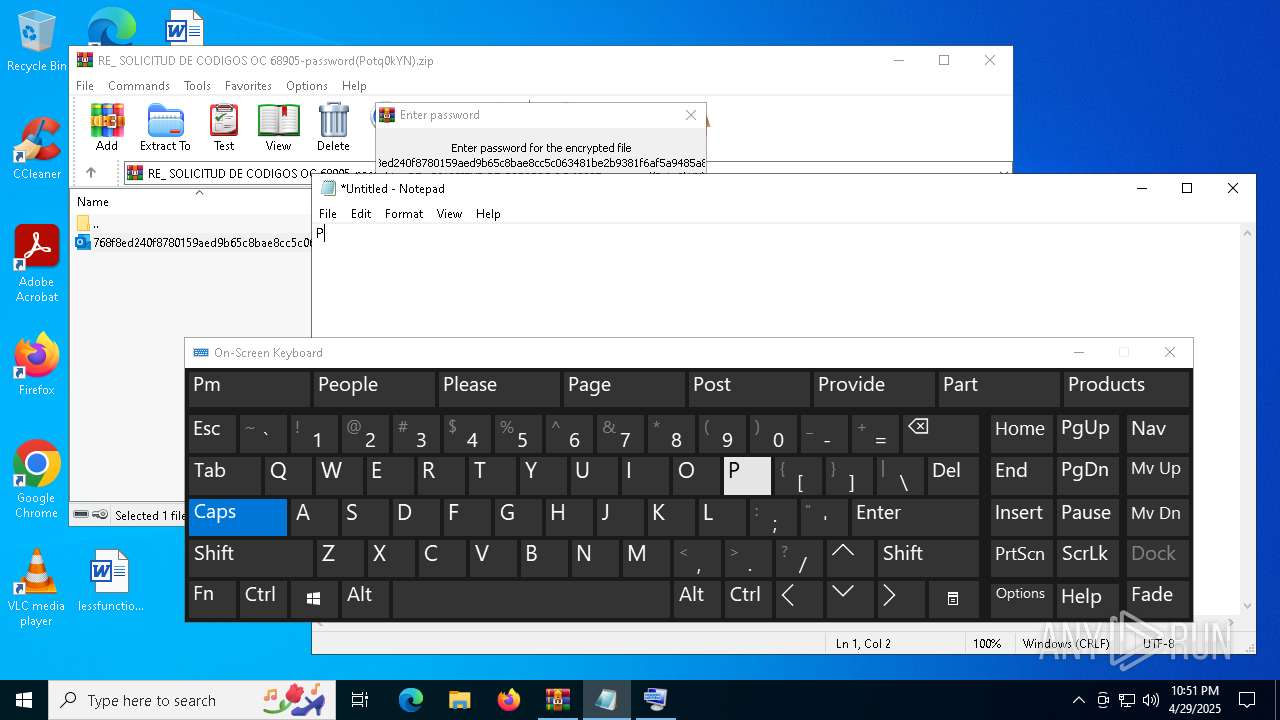
Task: Open the lessfunctio... Word document on desktop
Action: [x=110, y=580]
